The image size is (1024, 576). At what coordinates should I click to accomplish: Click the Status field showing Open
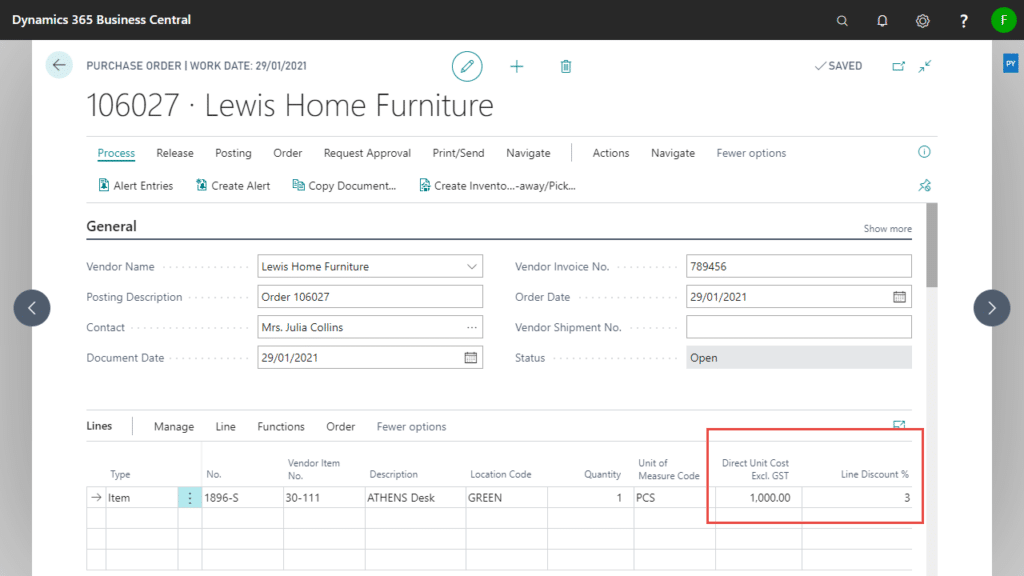coord(799,358)
